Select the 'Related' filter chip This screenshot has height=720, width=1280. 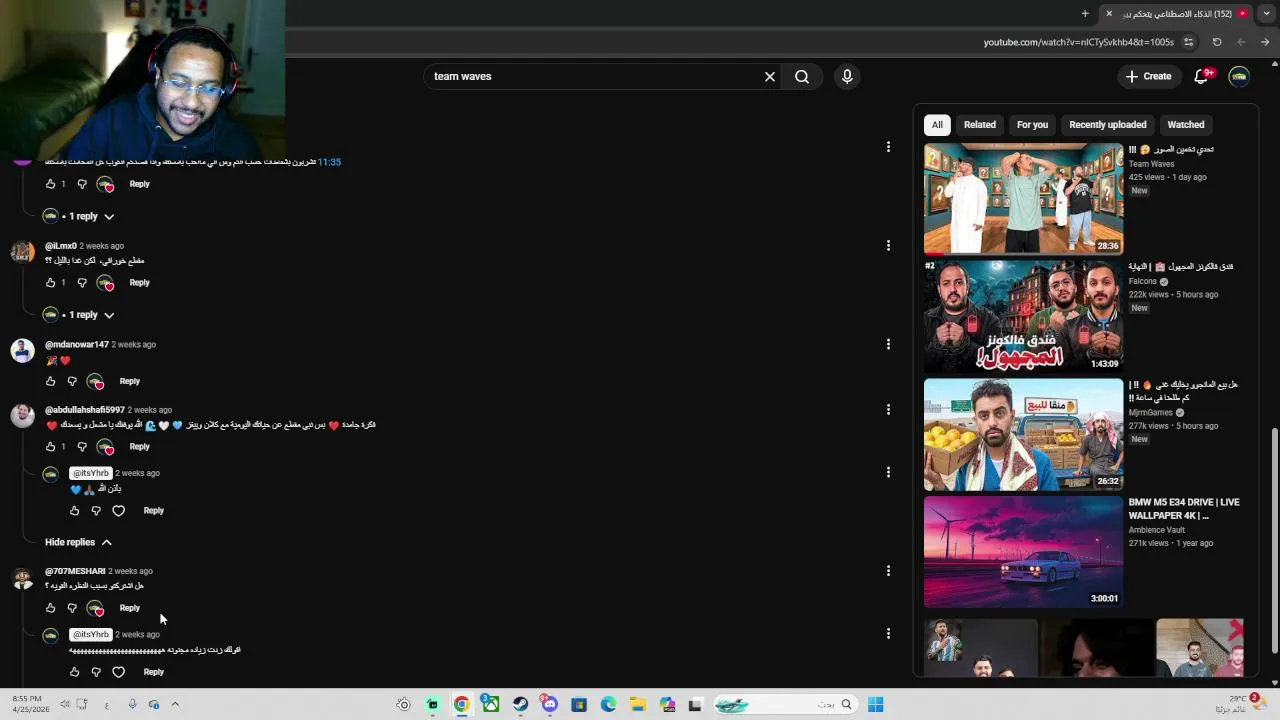[x=980, y=125]
